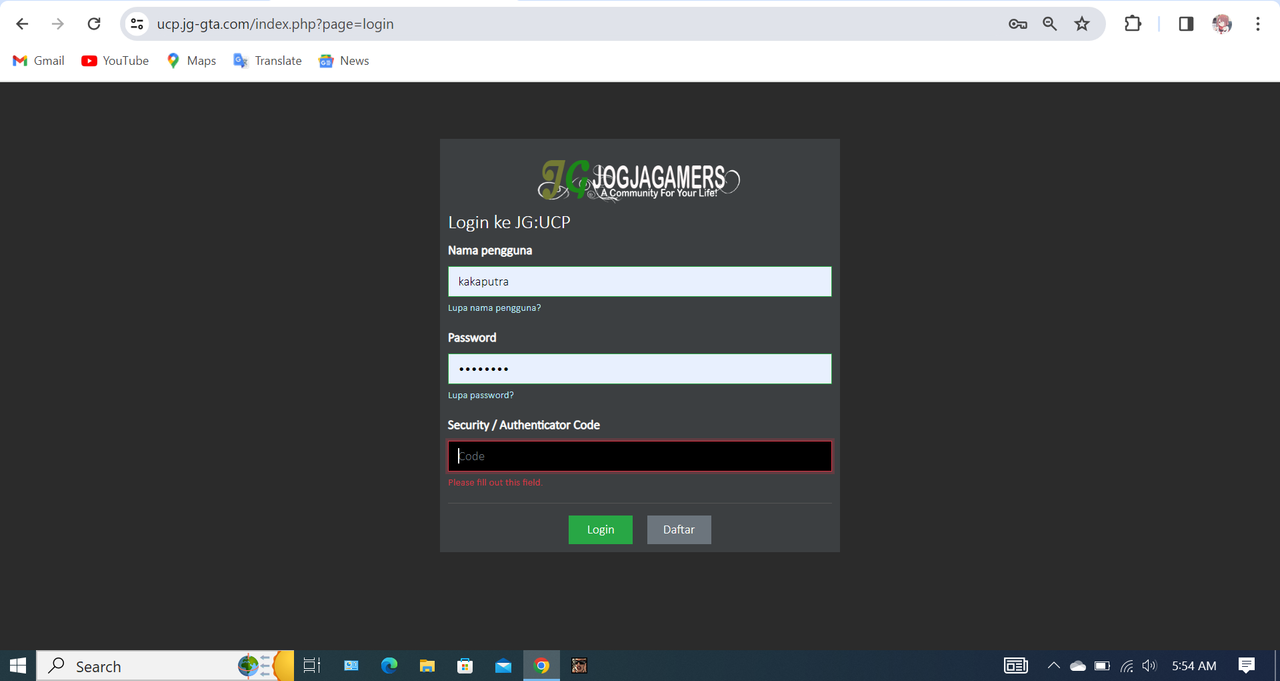This screenshot has height=681, width=1280.
Task: Open the News bookmark
Action: click(343, 61)
